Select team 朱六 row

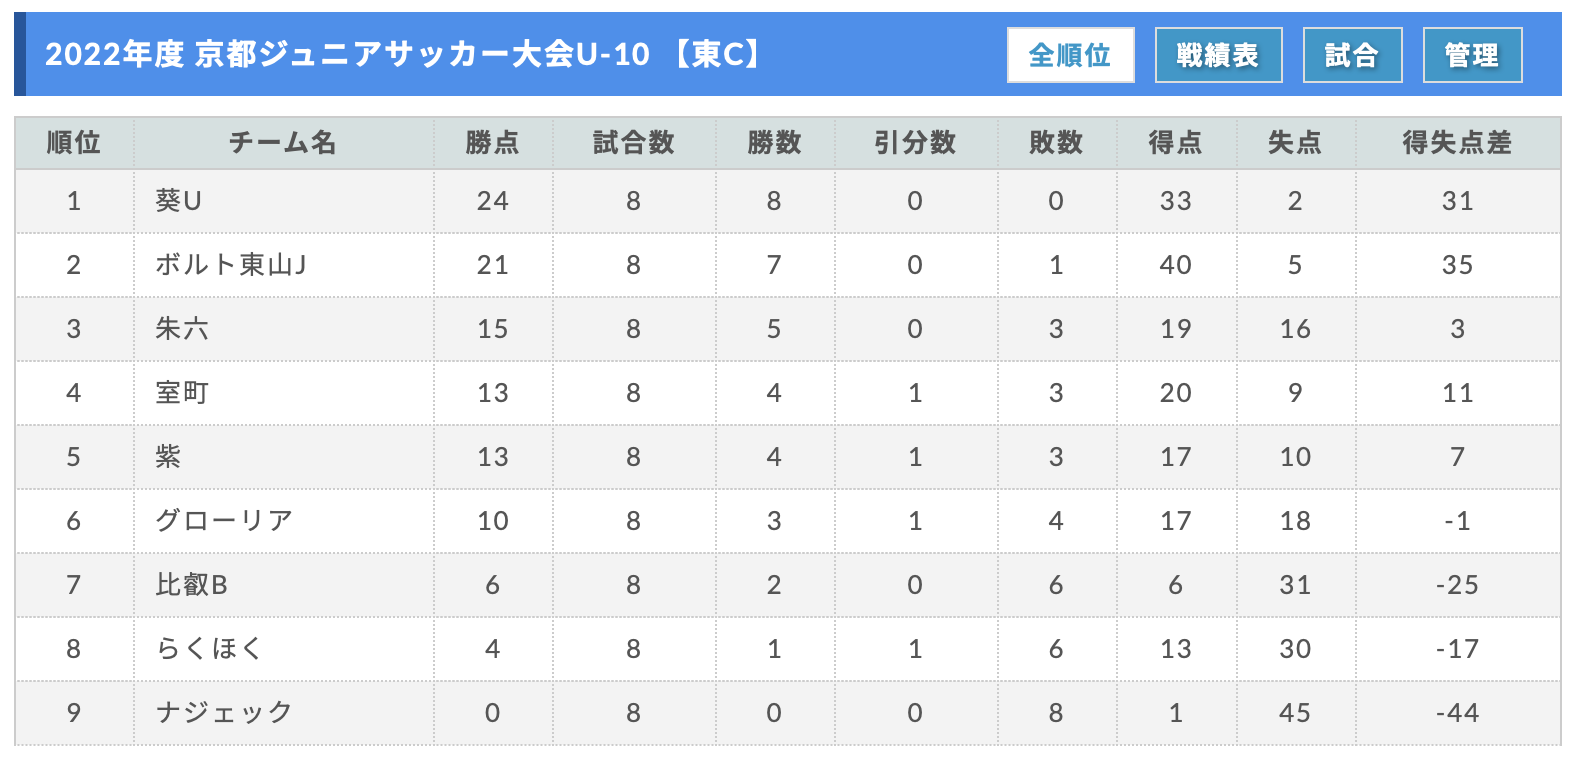(182, 329)
